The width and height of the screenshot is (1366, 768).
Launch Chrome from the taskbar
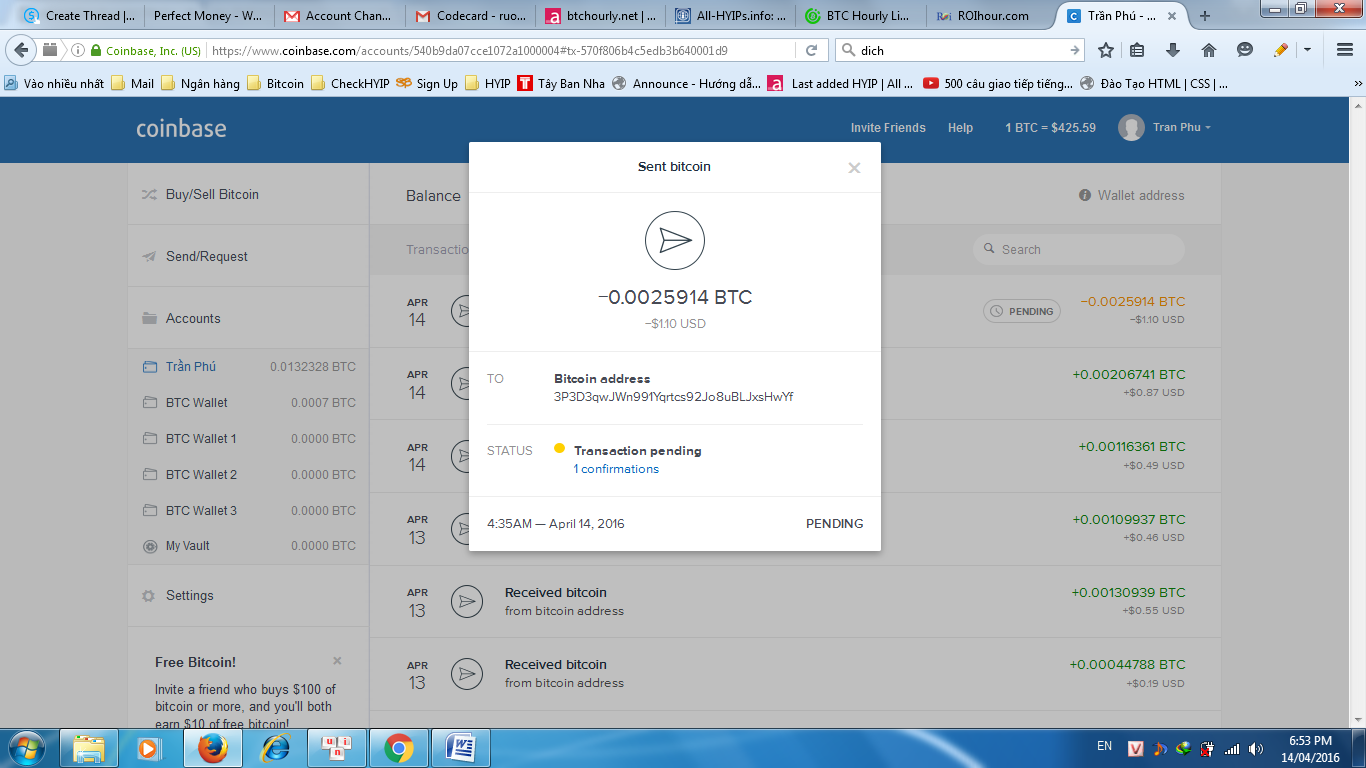(x=399, y=747)
